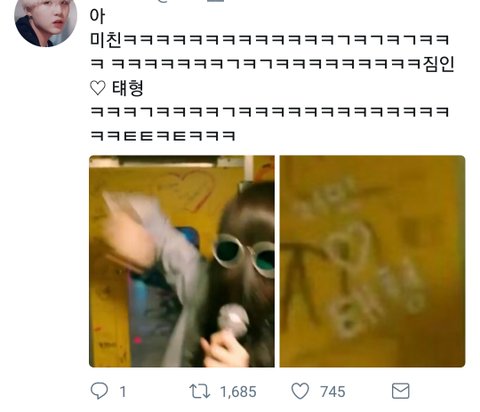Click the 1,685 retweet count
The height and width of the screenshot is (412, 480).
pyautogui.click(x=238, y=392)
